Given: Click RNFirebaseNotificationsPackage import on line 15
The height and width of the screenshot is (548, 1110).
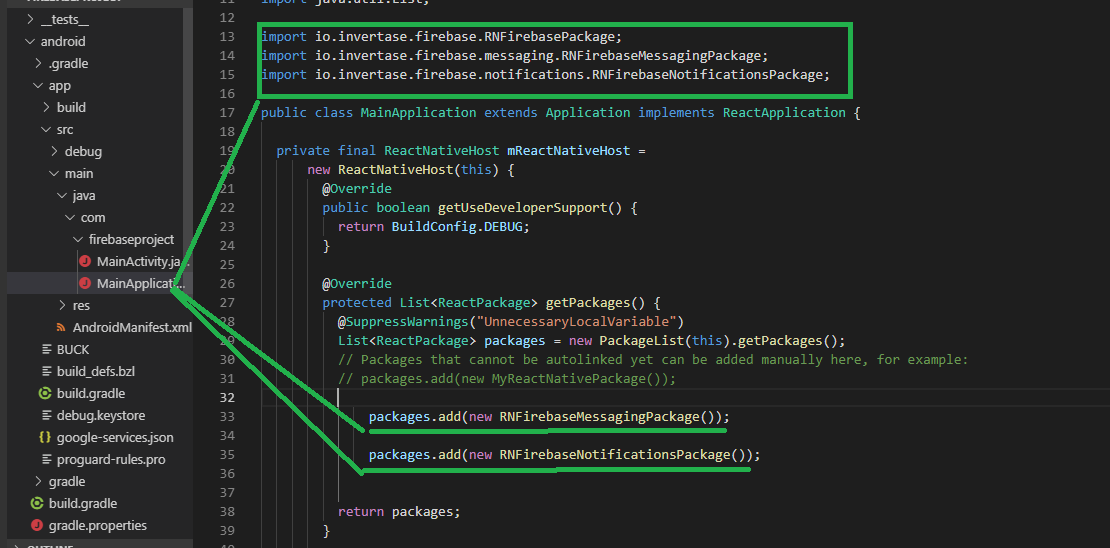Looking at the screenshot, I should click(707, 74).
